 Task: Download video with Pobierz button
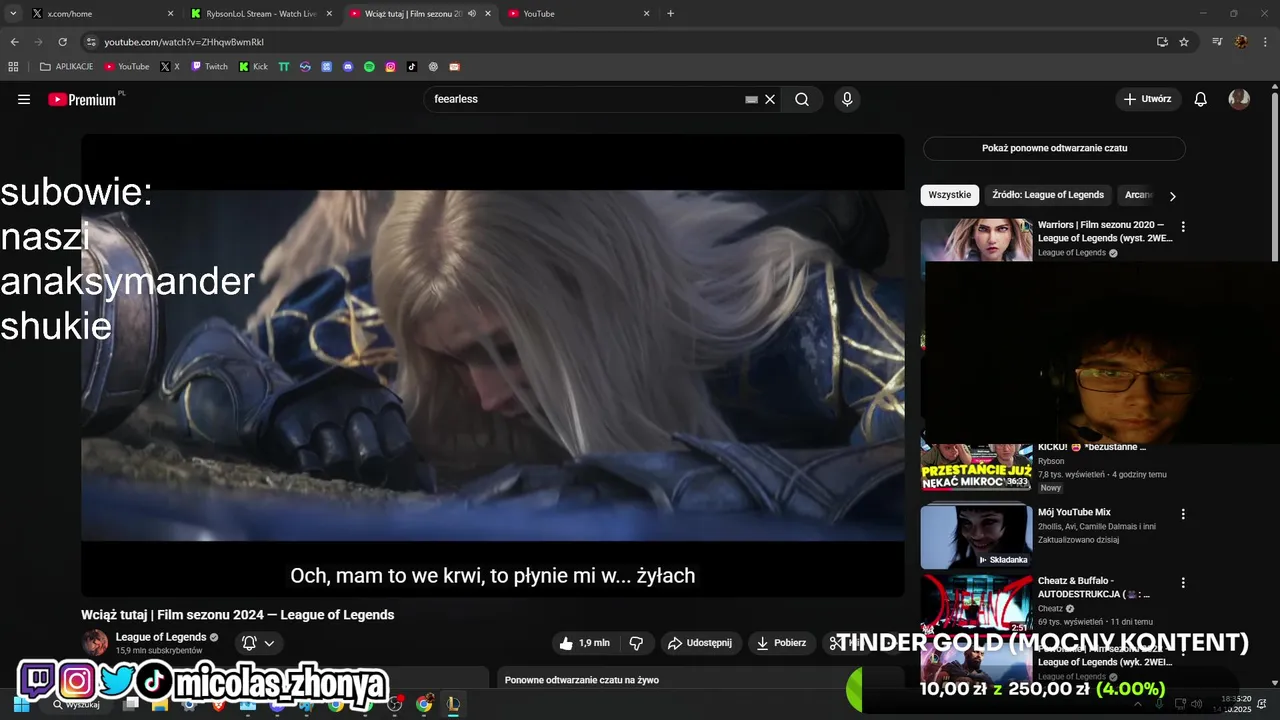point(782,643)
